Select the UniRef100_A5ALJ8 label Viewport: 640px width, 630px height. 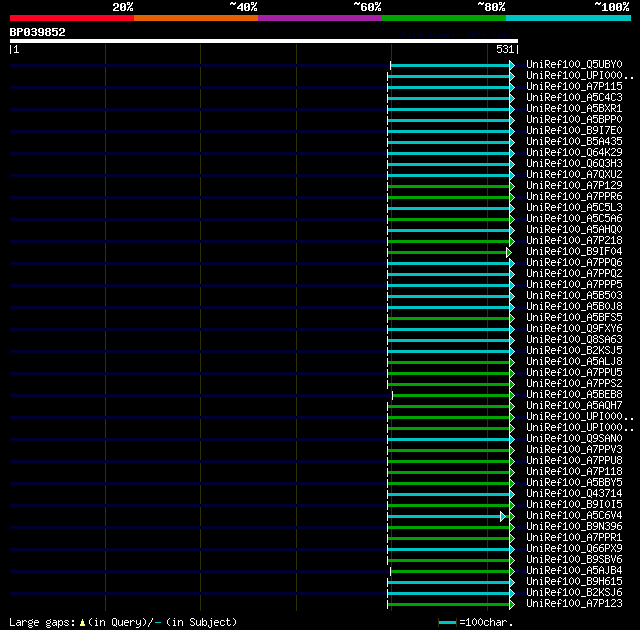tap(574, 362)
